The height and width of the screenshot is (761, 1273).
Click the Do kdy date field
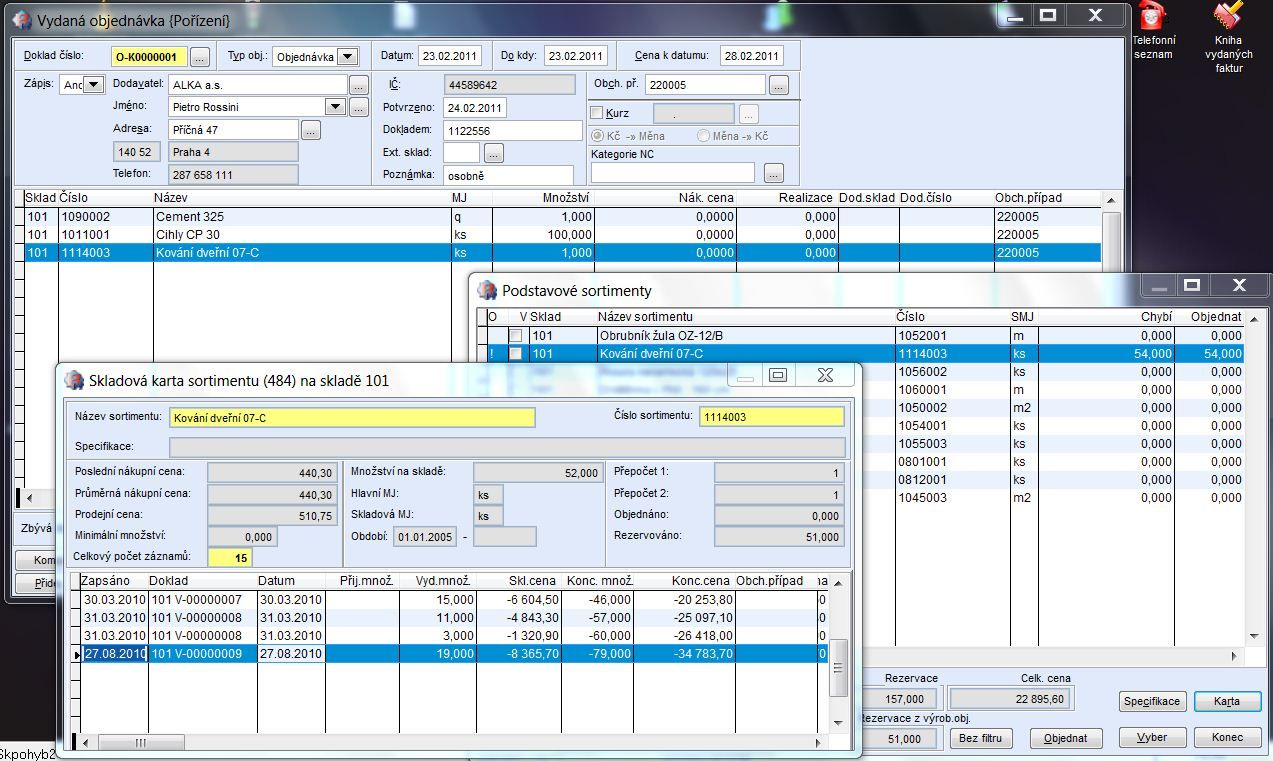(576, 56)
